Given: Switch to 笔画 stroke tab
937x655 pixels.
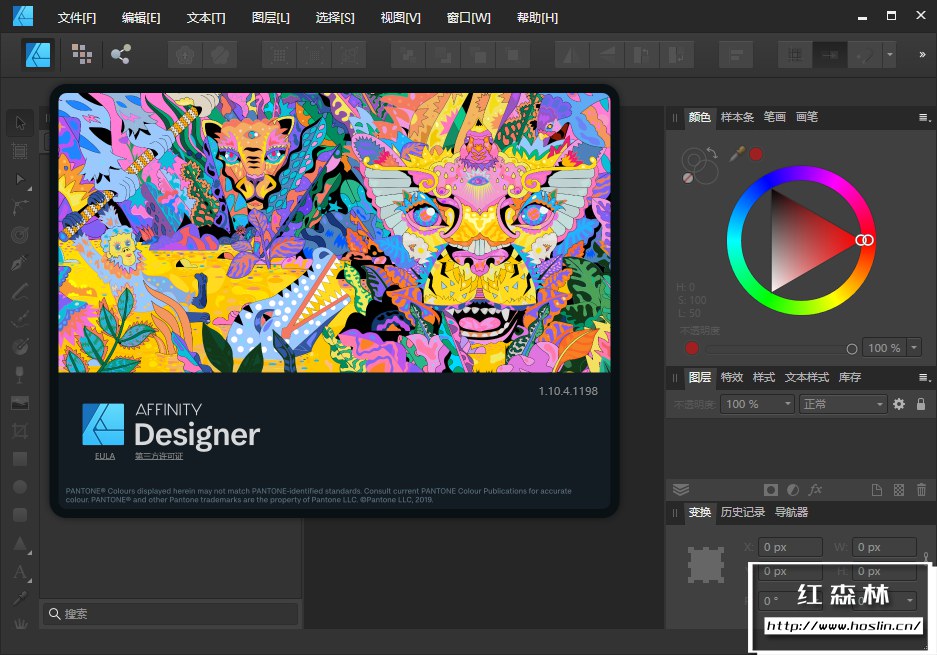Looking at the screenshot, I should pyautogui.click(x=774, y=117).
